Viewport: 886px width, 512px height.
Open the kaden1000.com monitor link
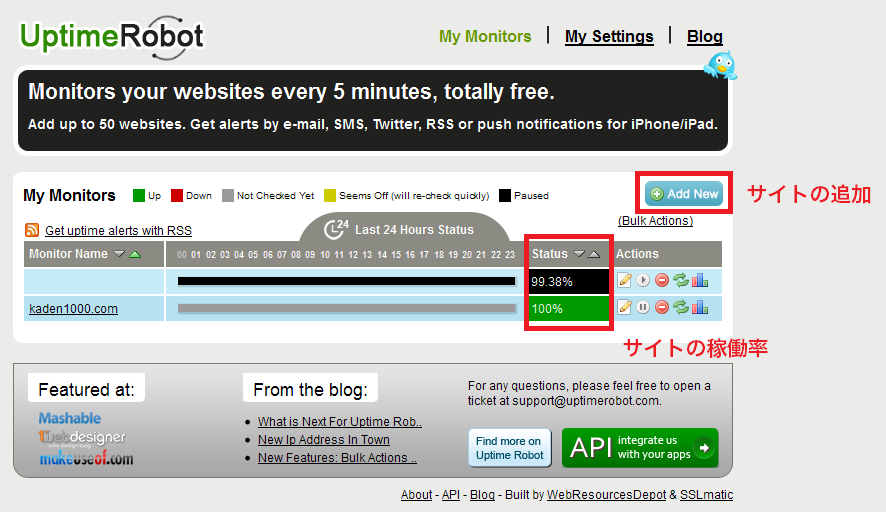73,309
